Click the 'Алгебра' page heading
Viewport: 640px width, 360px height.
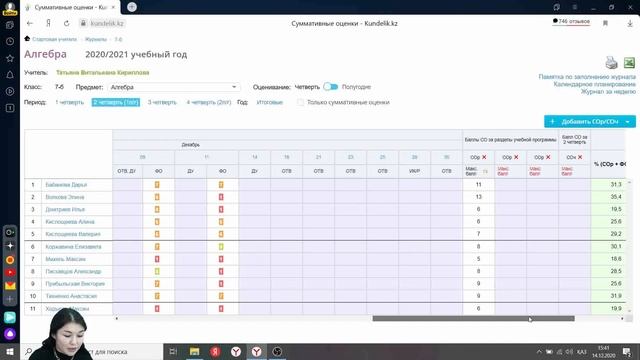click(45, 54)
